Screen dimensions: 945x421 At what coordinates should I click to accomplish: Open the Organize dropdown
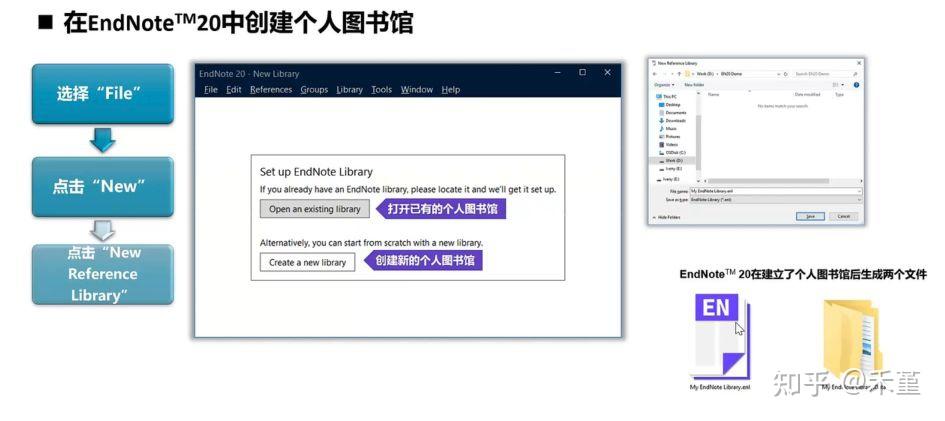(x=664, y=85)
